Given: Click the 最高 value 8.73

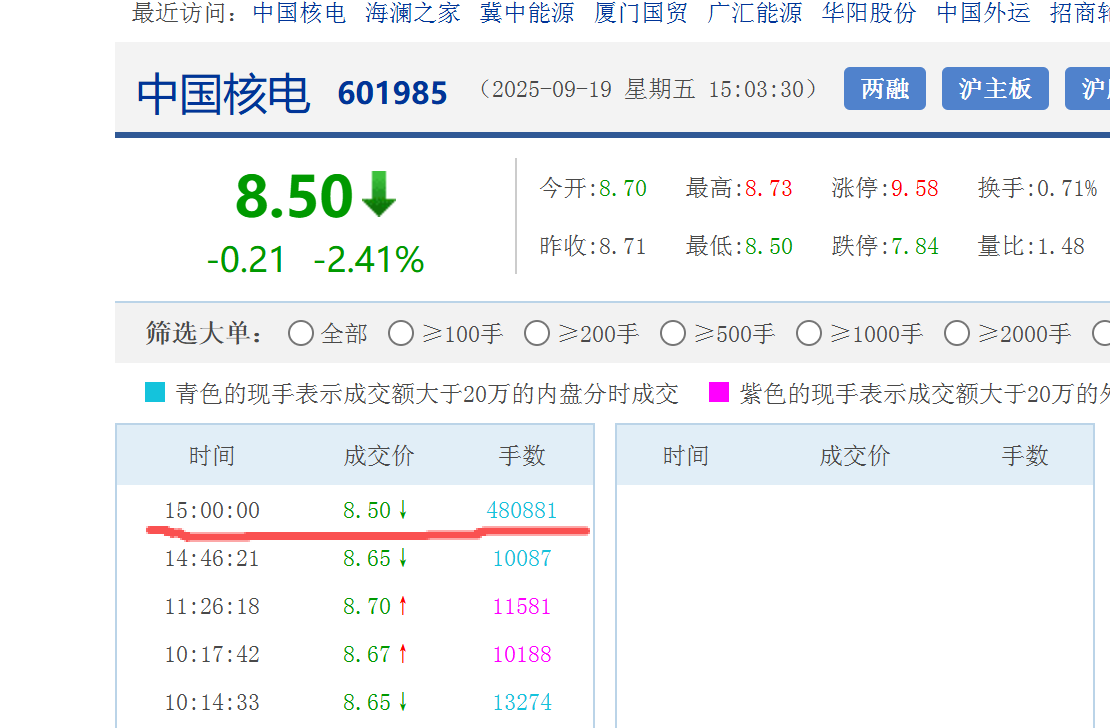Looking at the screenshot, I should tap(769, 188).
